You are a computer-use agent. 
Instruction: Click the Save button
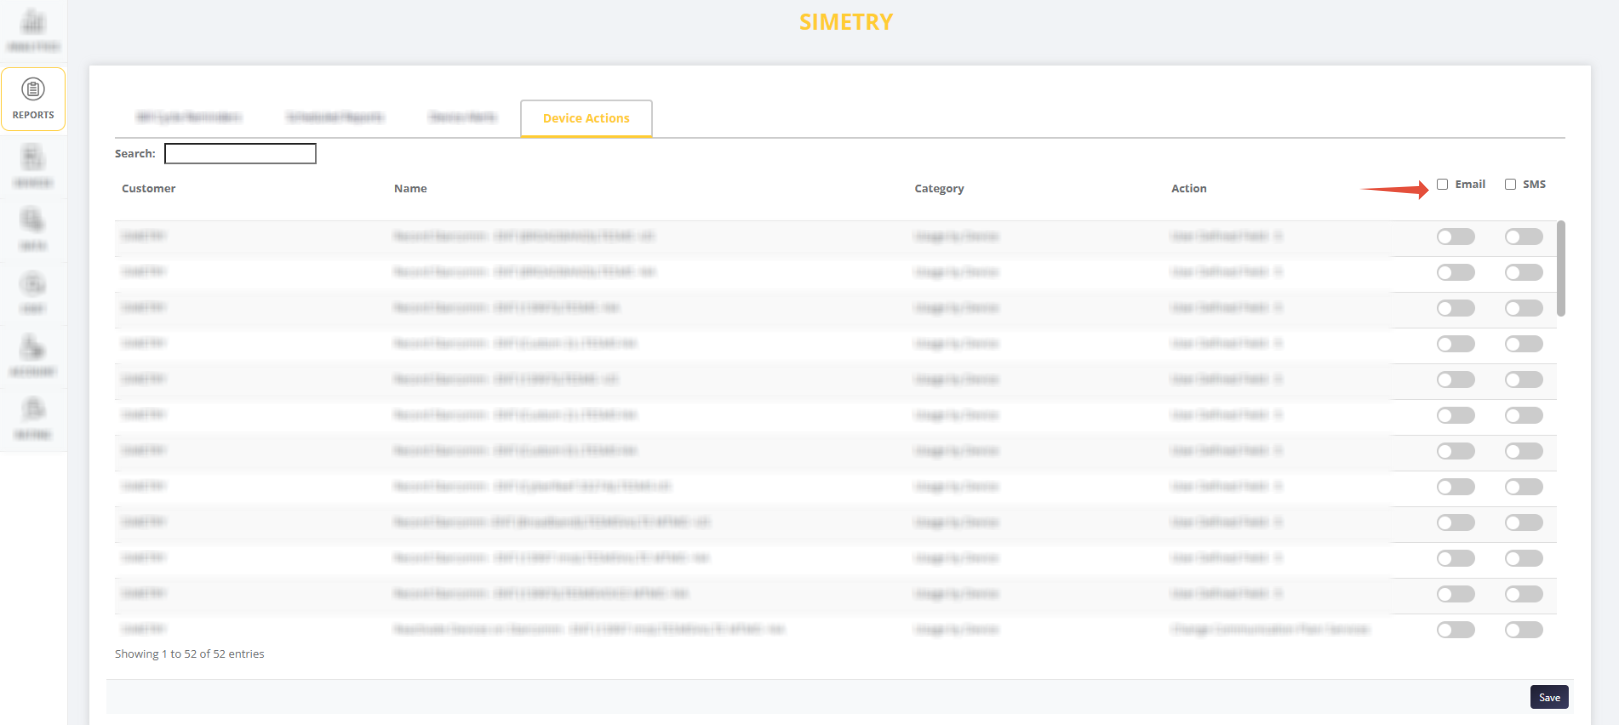tap(1549, 697)
